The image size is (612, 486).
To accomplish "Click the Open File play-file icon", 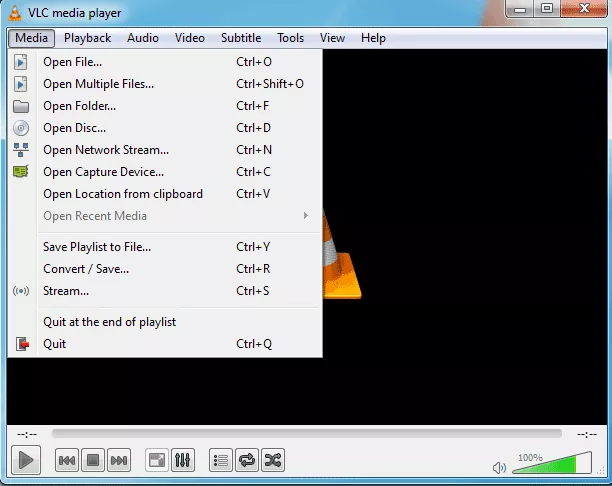I will click(21, 62).
